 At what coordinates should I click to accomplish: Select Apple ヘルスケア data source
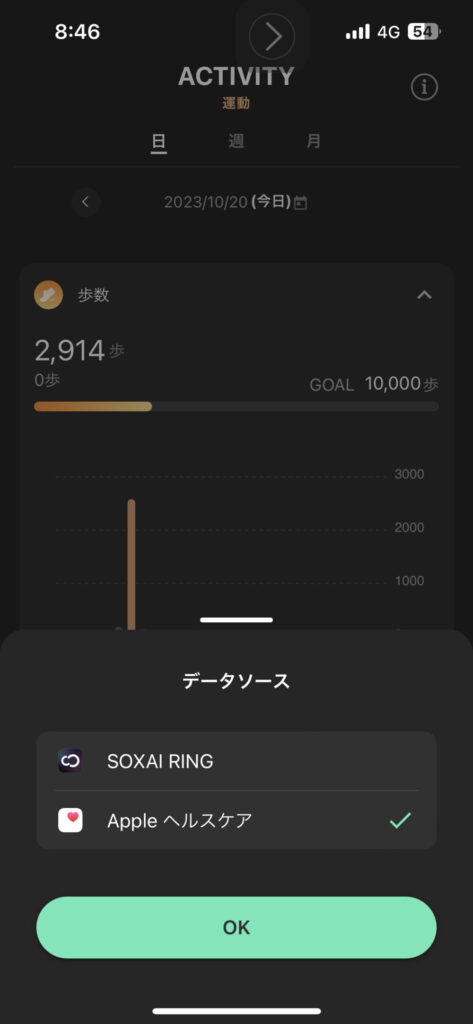tap(236, 820)
